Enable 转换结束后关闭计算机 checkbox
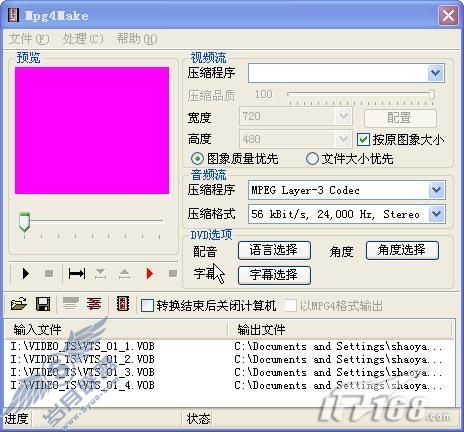 147,305
